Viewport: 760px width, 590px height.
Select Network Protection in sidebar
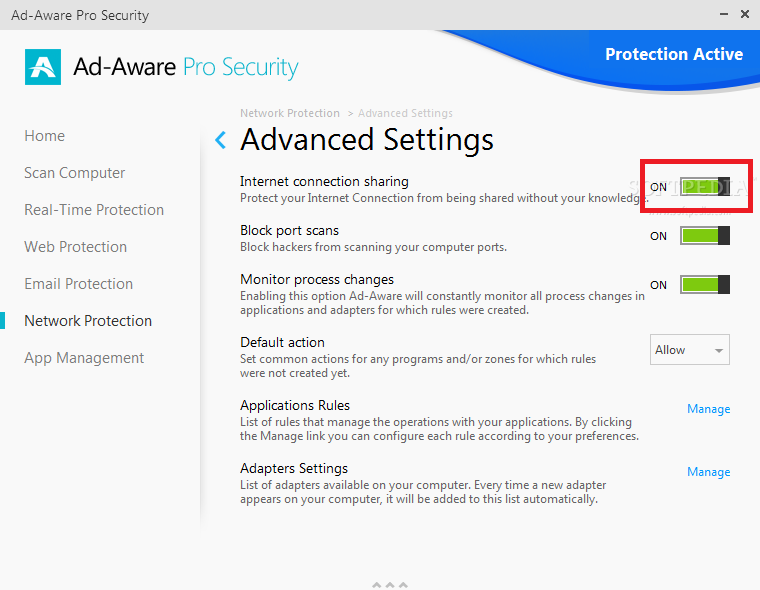88,321
